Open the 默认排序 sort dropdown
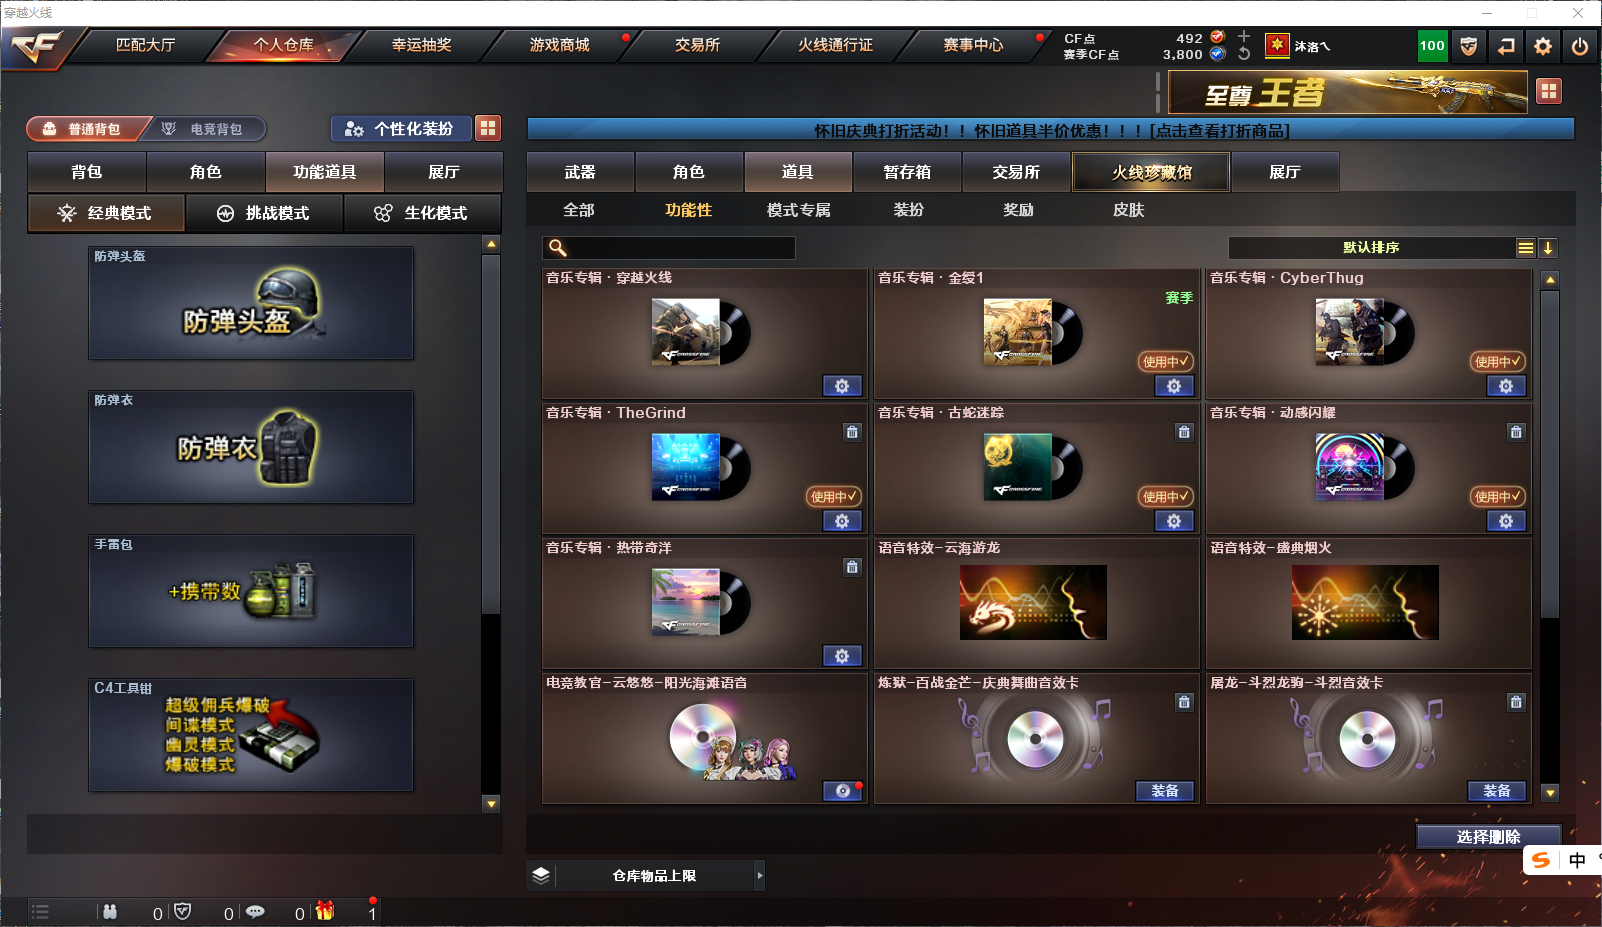 click(x=1371, y=248)
